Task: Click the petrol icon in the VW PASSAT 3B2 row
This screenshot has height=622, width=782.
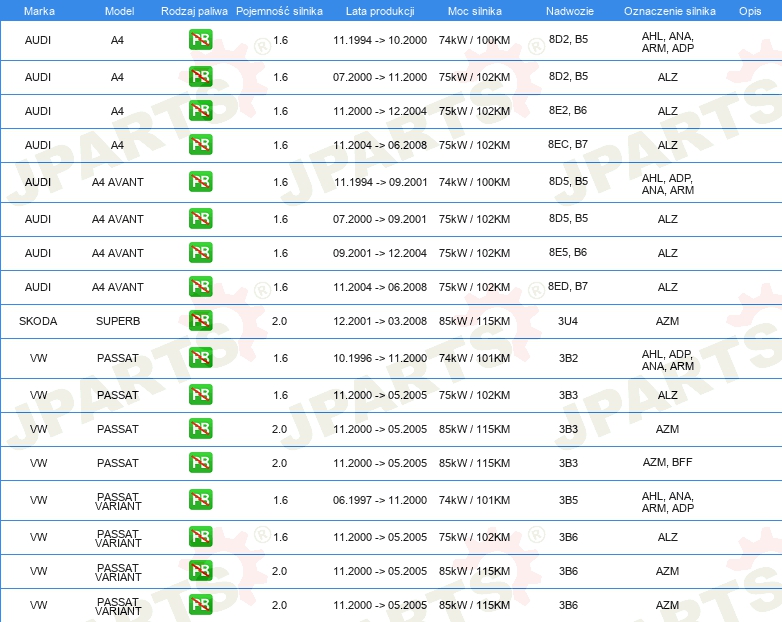Action: pyautogui.click(x=200, y=357)
